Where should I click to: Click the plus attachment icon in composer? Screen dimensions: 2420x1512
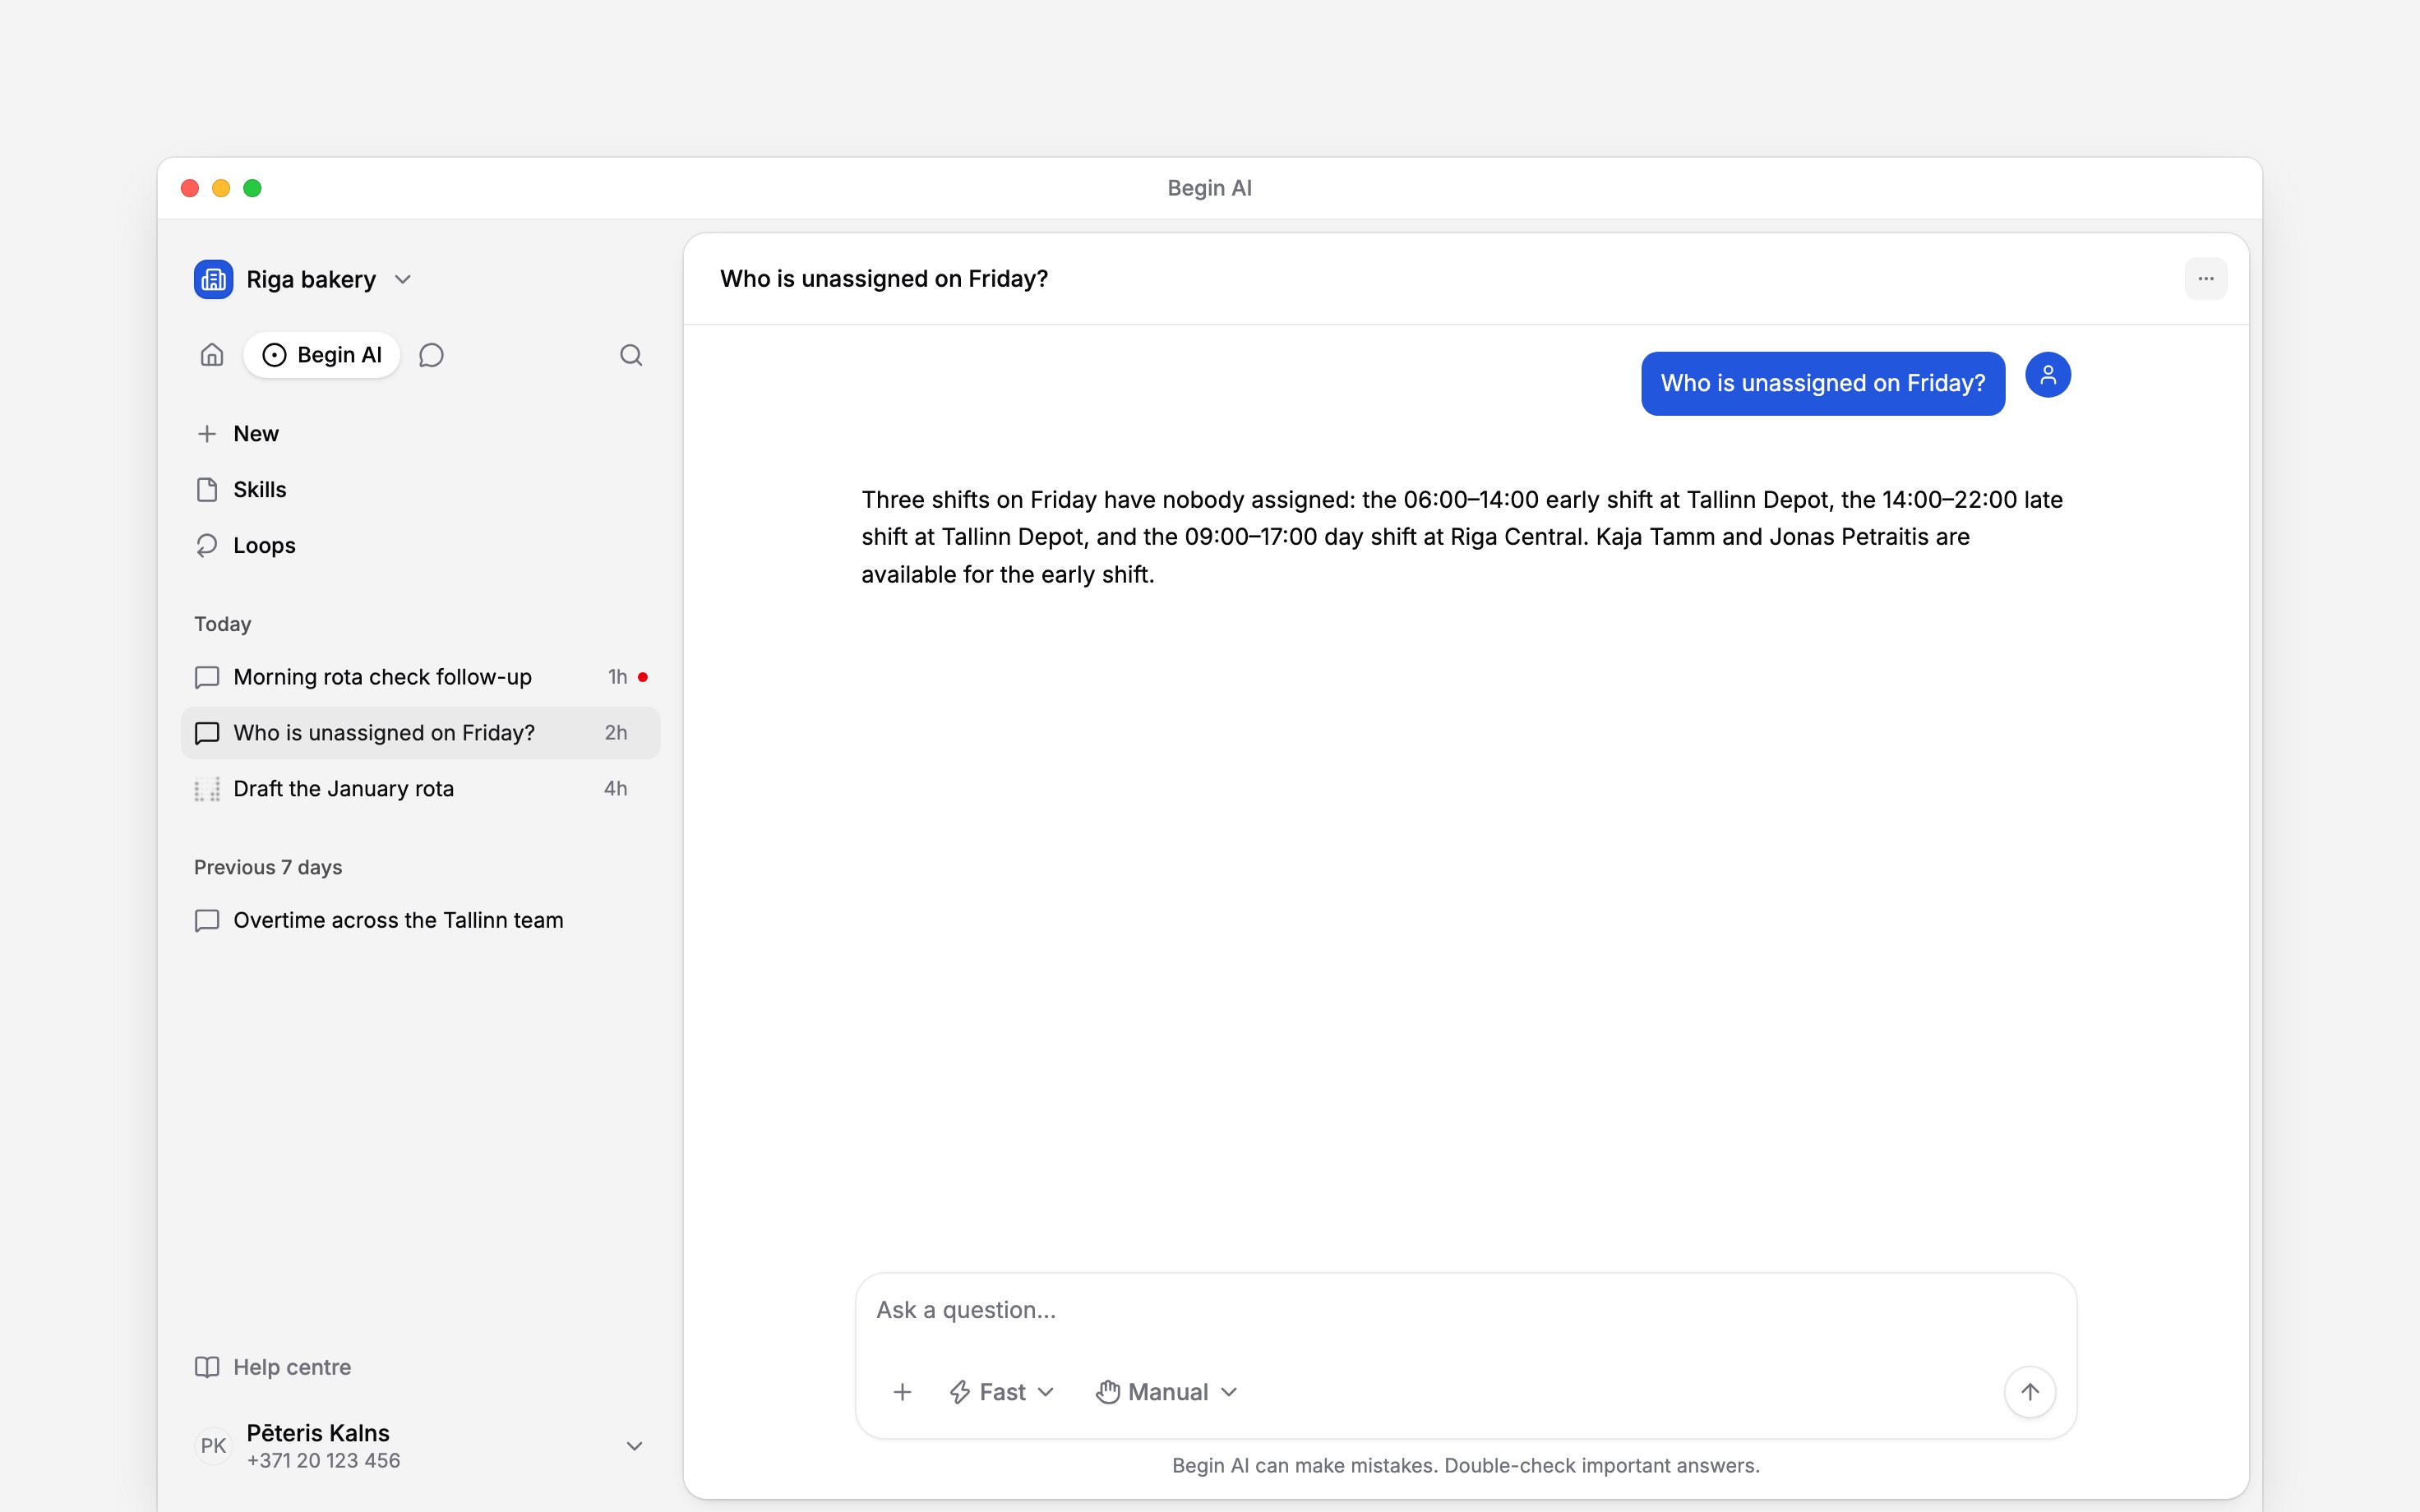(902, 1392)
